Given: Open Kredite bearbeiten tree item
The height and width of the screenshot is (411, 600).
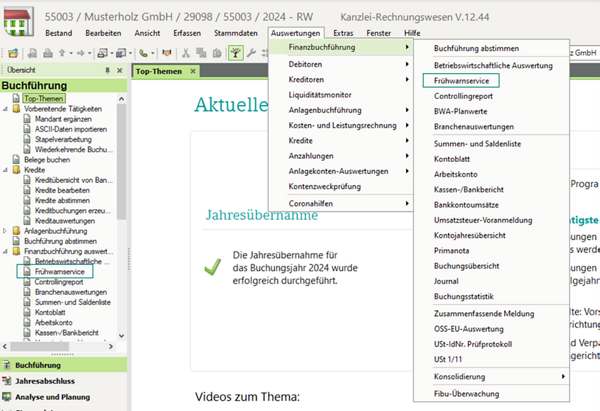Looking at the screenshot, I should (62, 190).
